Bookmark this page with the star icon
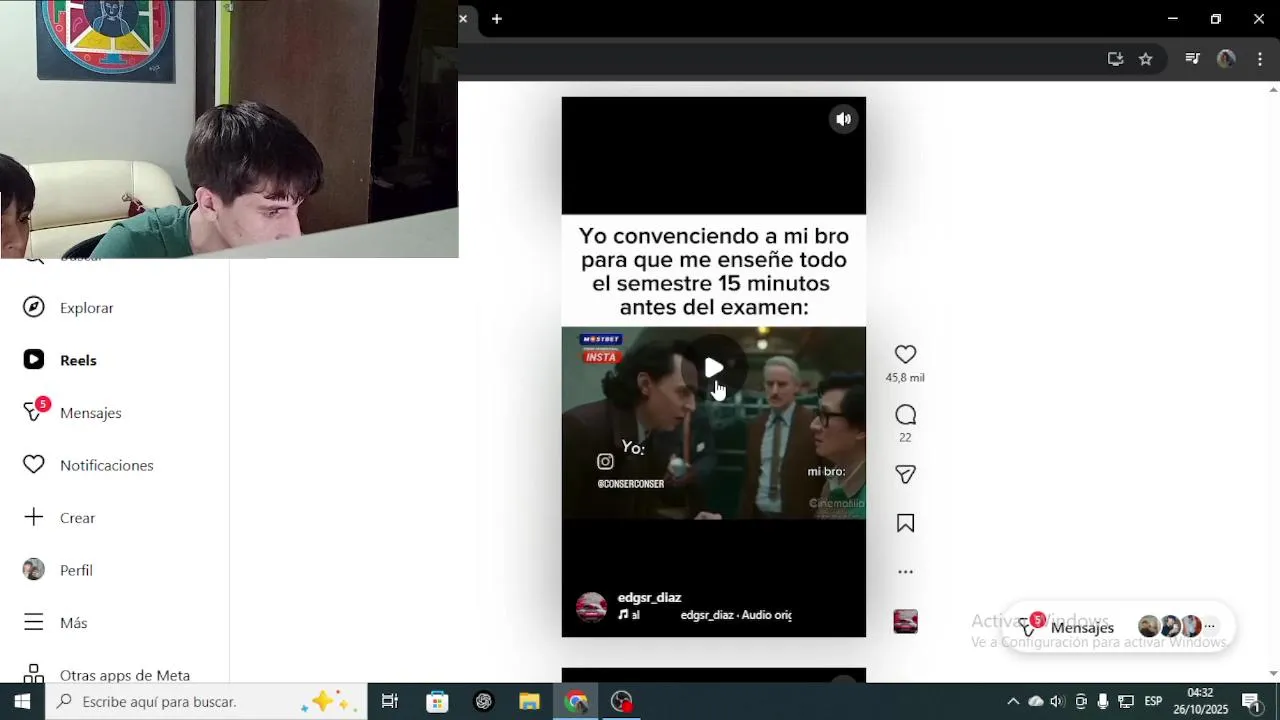 point(1146,59)
